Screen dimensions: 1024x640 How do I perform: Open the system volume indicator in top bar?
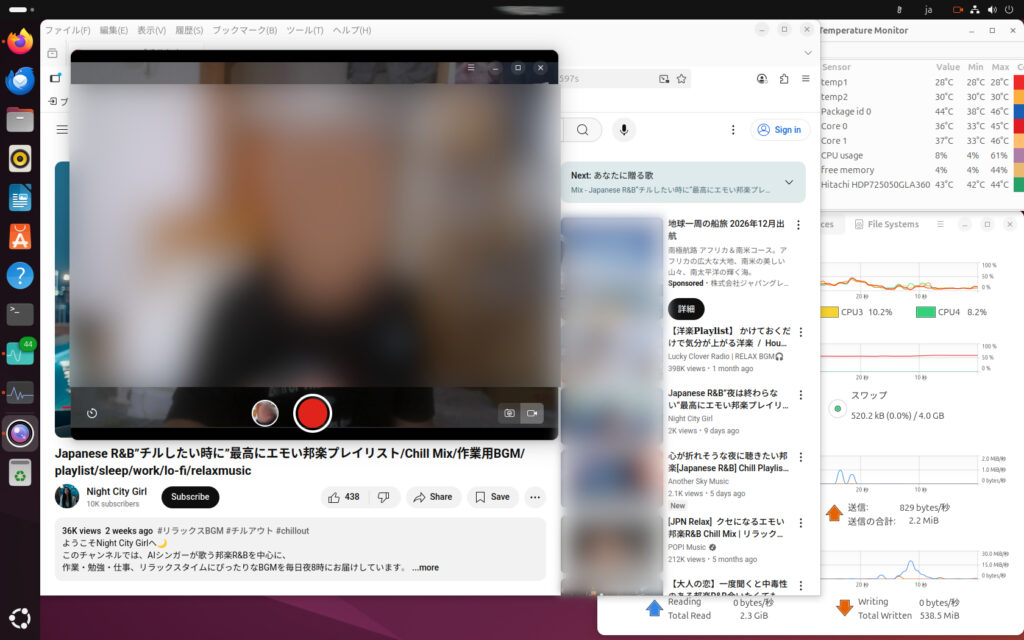(992, 10)
